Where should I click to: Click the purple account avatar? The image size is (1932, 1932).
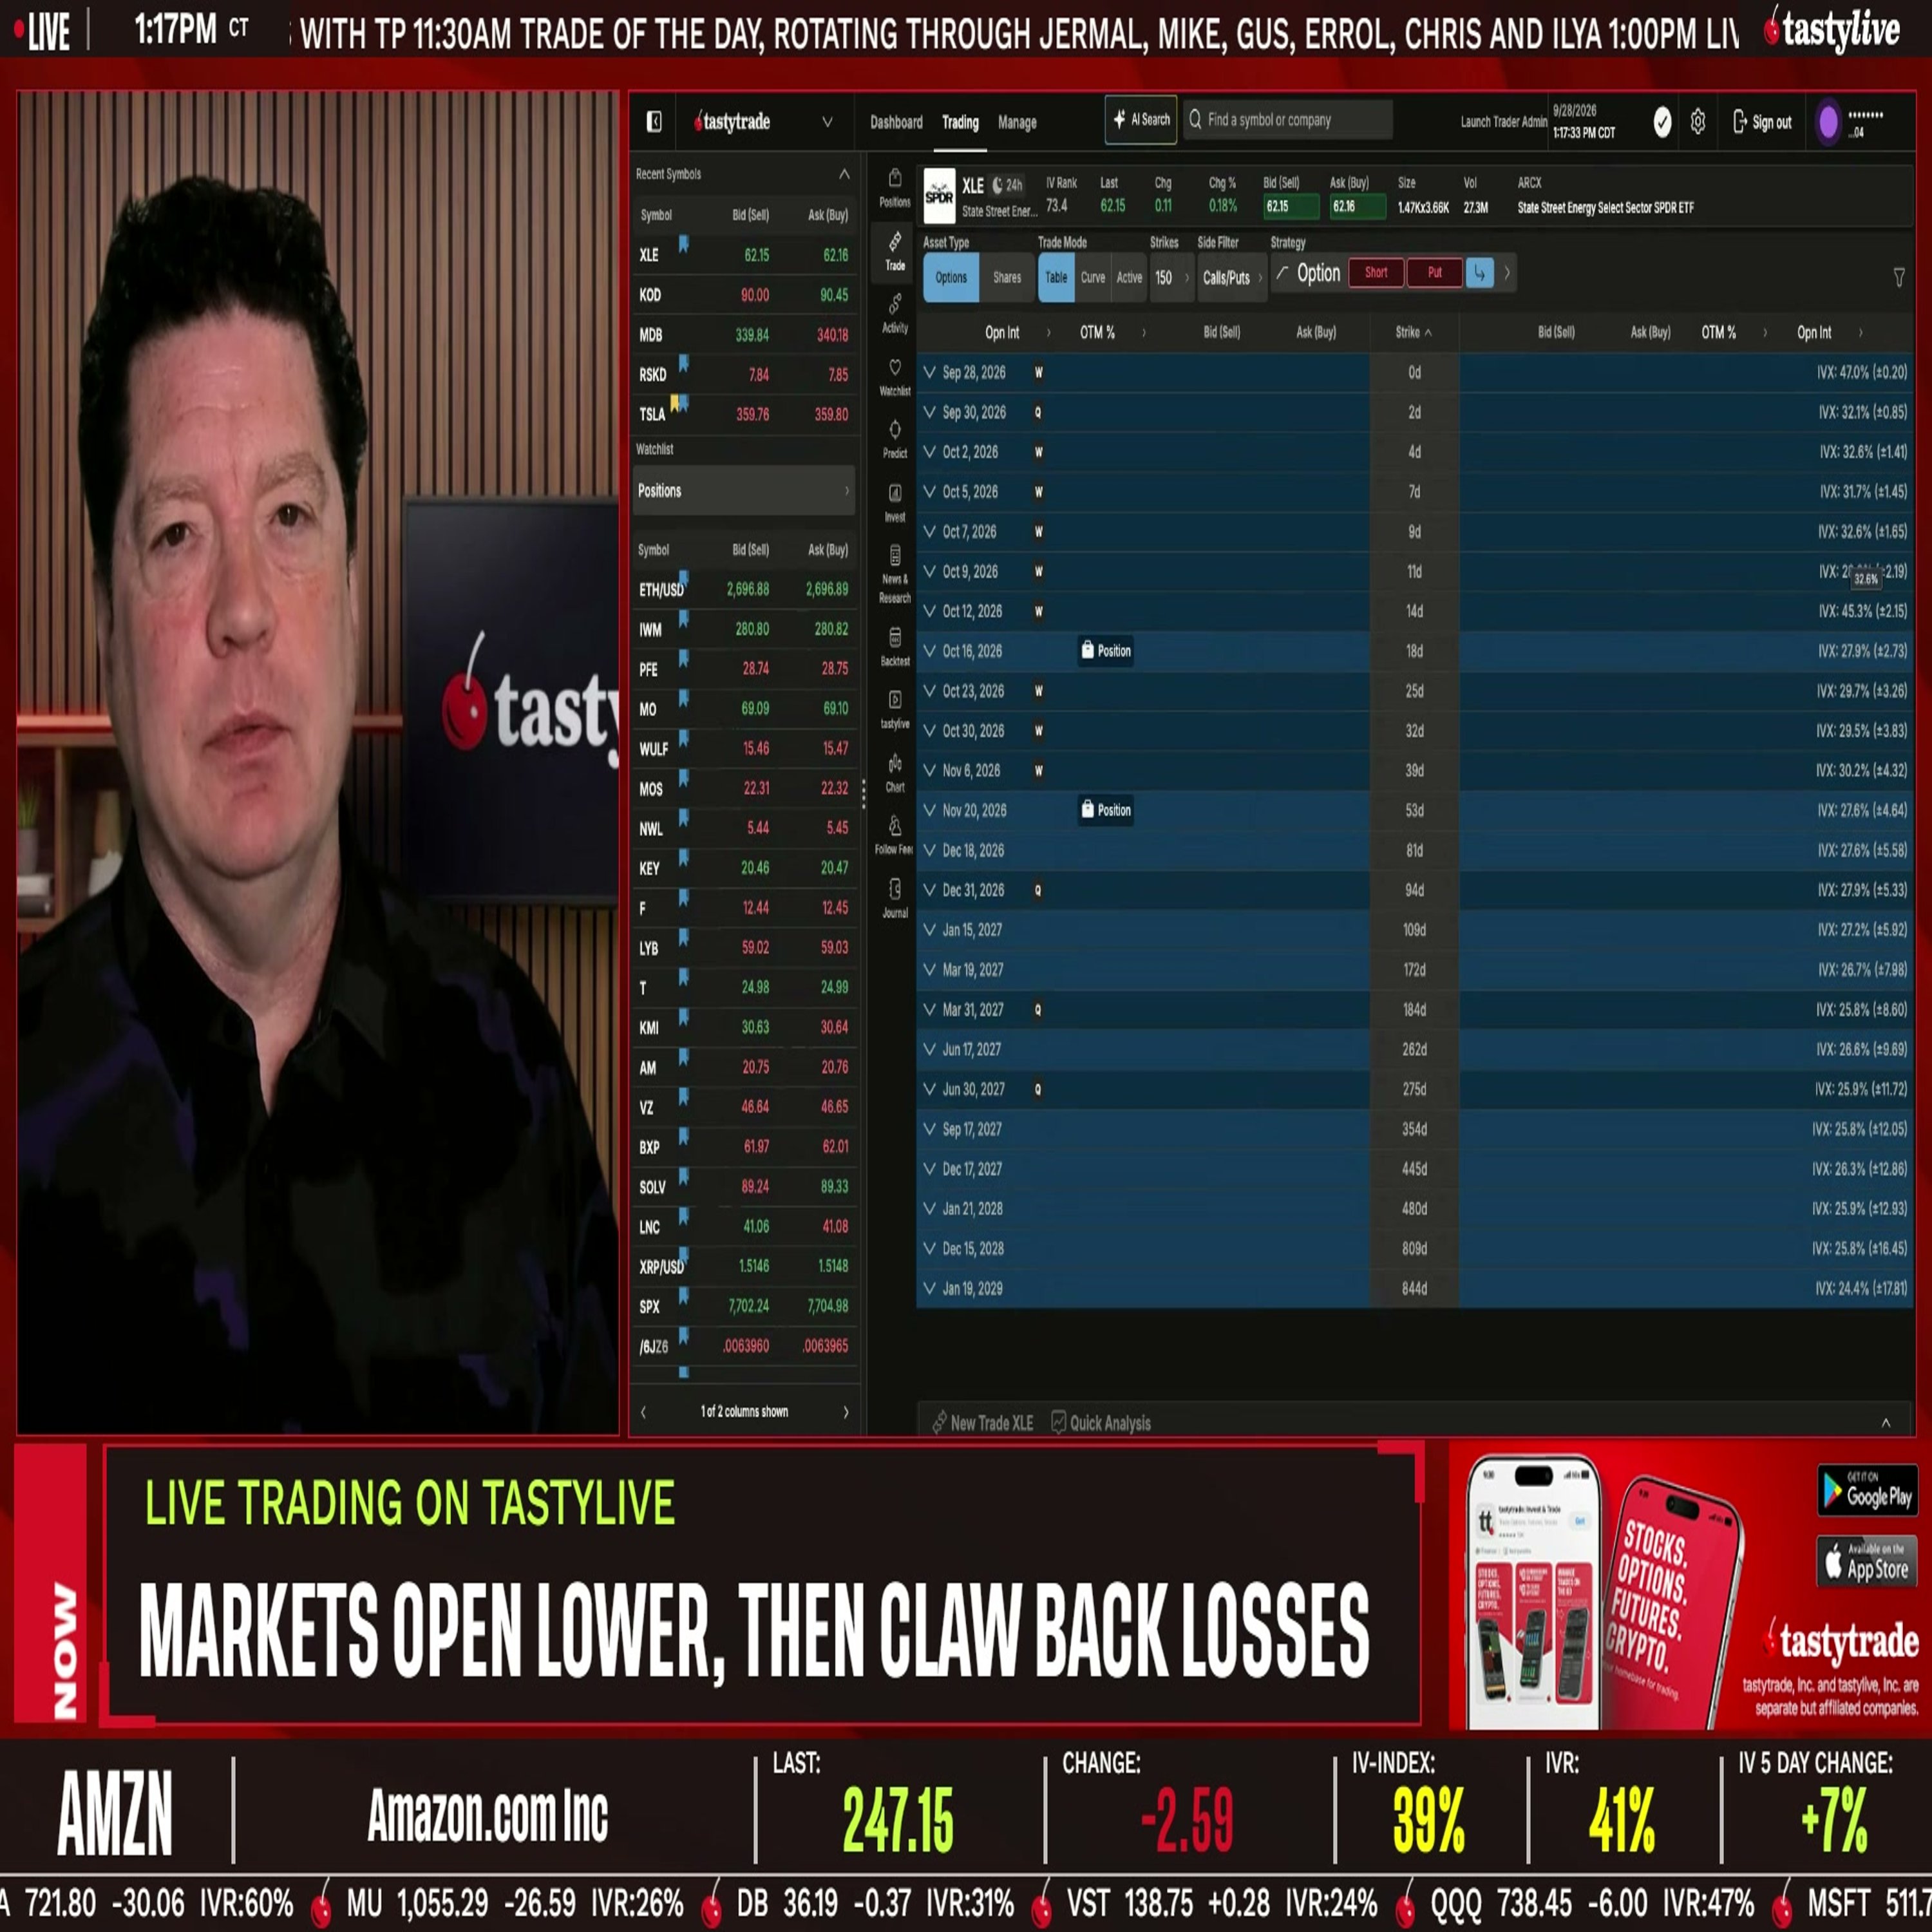[x=1829, y=122]
